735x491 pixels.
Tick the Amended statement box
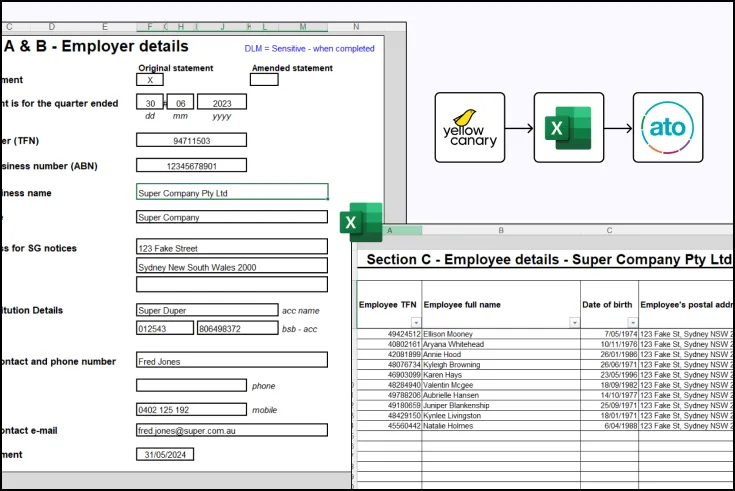click(264, 80)
